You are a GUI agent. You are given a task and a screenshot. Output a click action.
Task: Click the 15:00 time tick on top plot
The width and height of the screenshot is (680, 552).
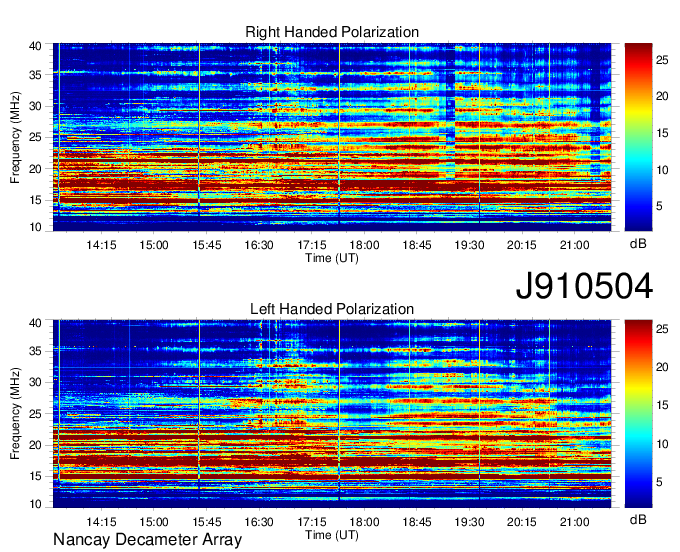pos(154,245)
